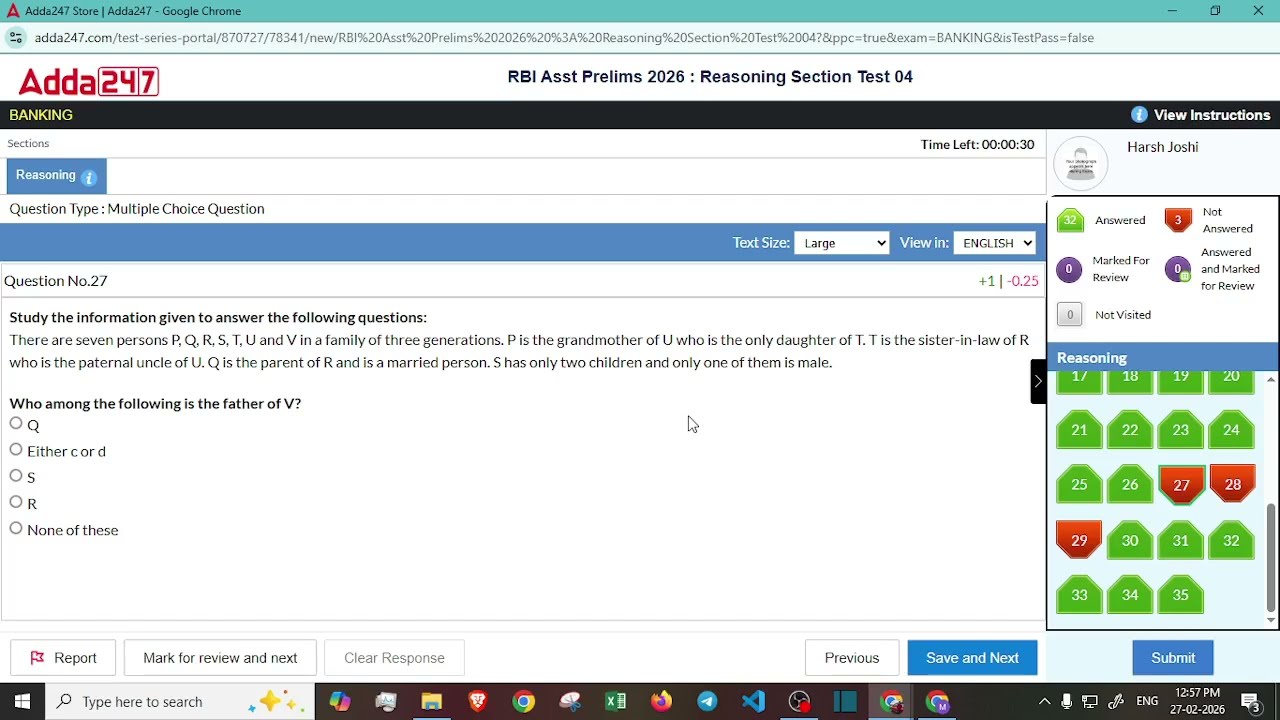Open the Text Size dropdown
This screenshot has height=720, width=1280.
click(x=841, y=243)
